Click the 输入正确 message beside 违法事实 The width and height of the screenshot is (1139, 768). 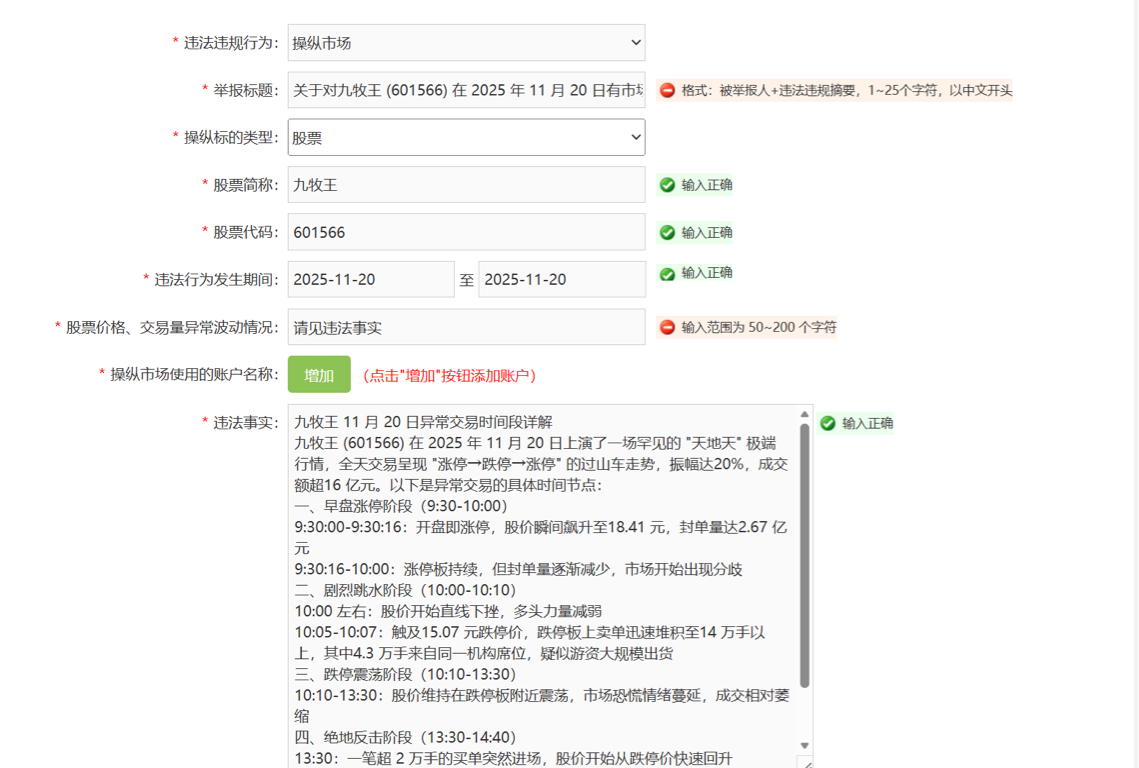pos(867,423)
